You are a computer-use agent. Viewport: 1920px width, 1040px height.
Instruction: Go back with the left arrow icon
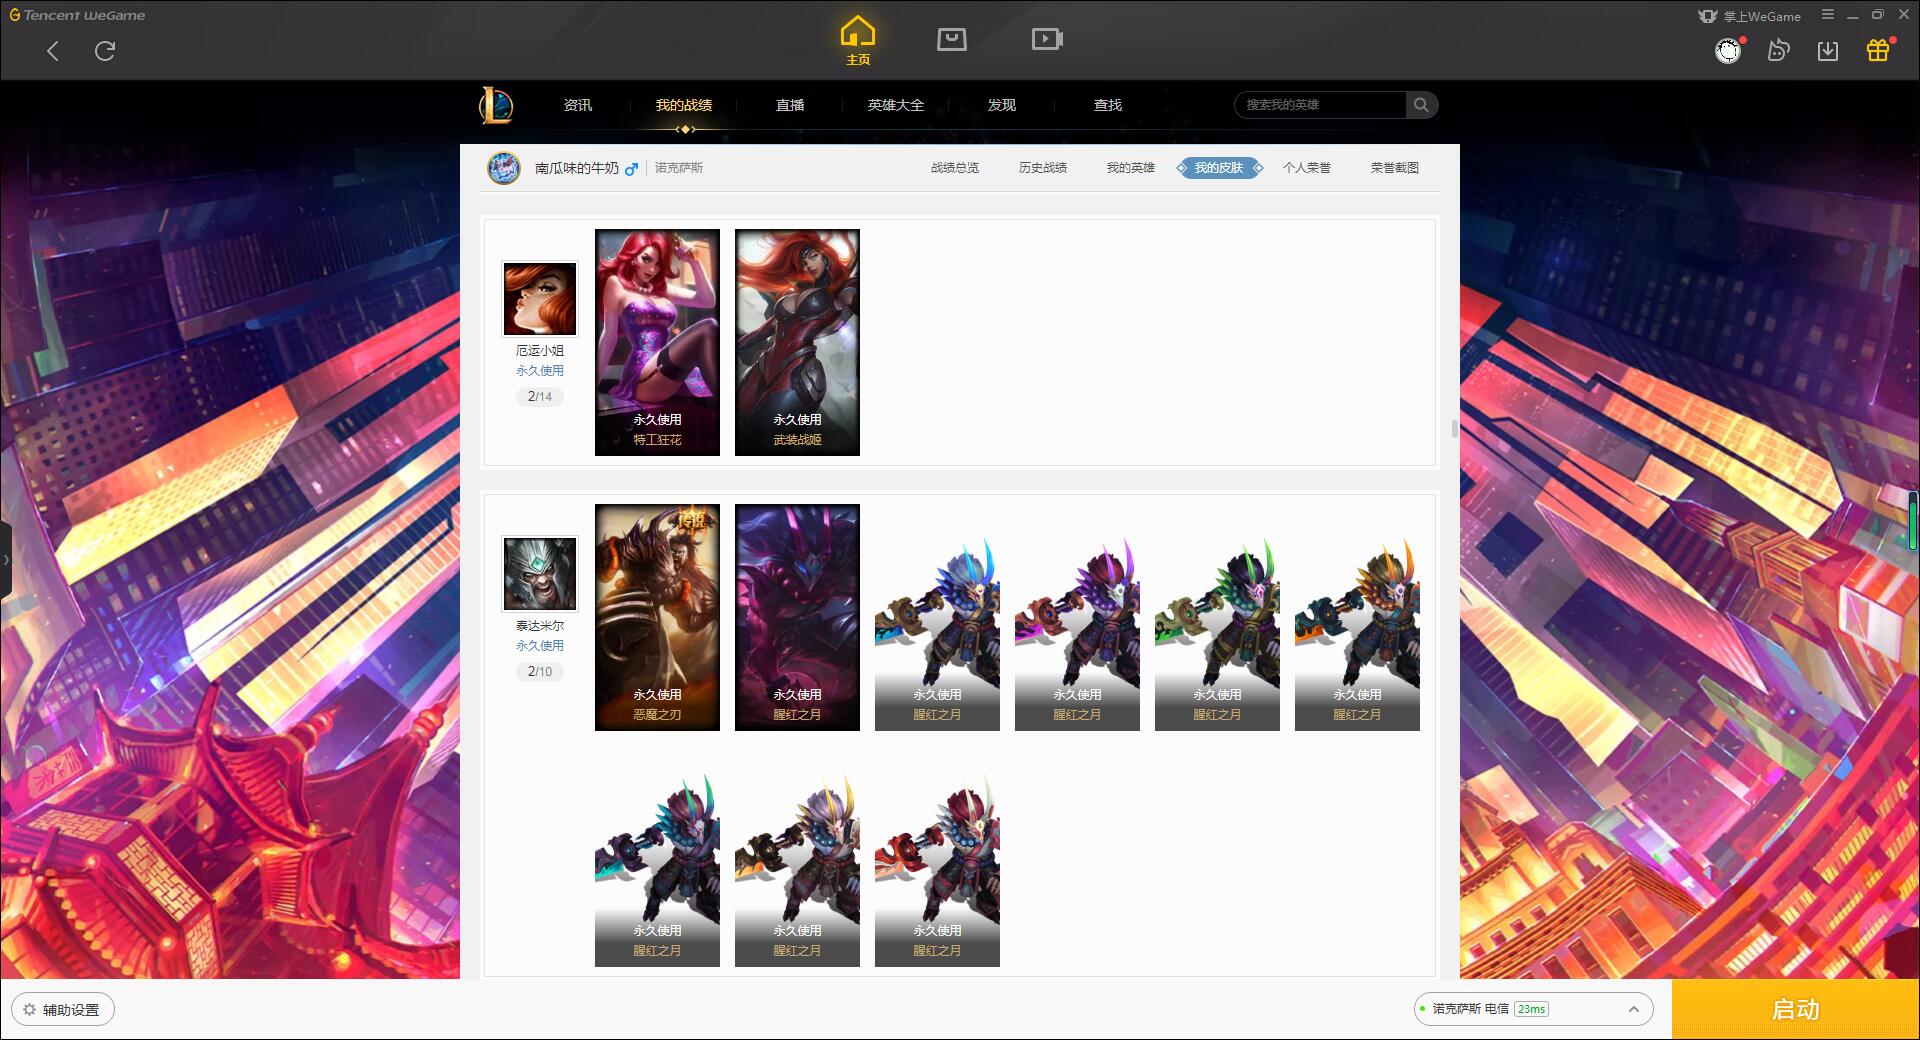pyautogui.click(x=53, y=51)
